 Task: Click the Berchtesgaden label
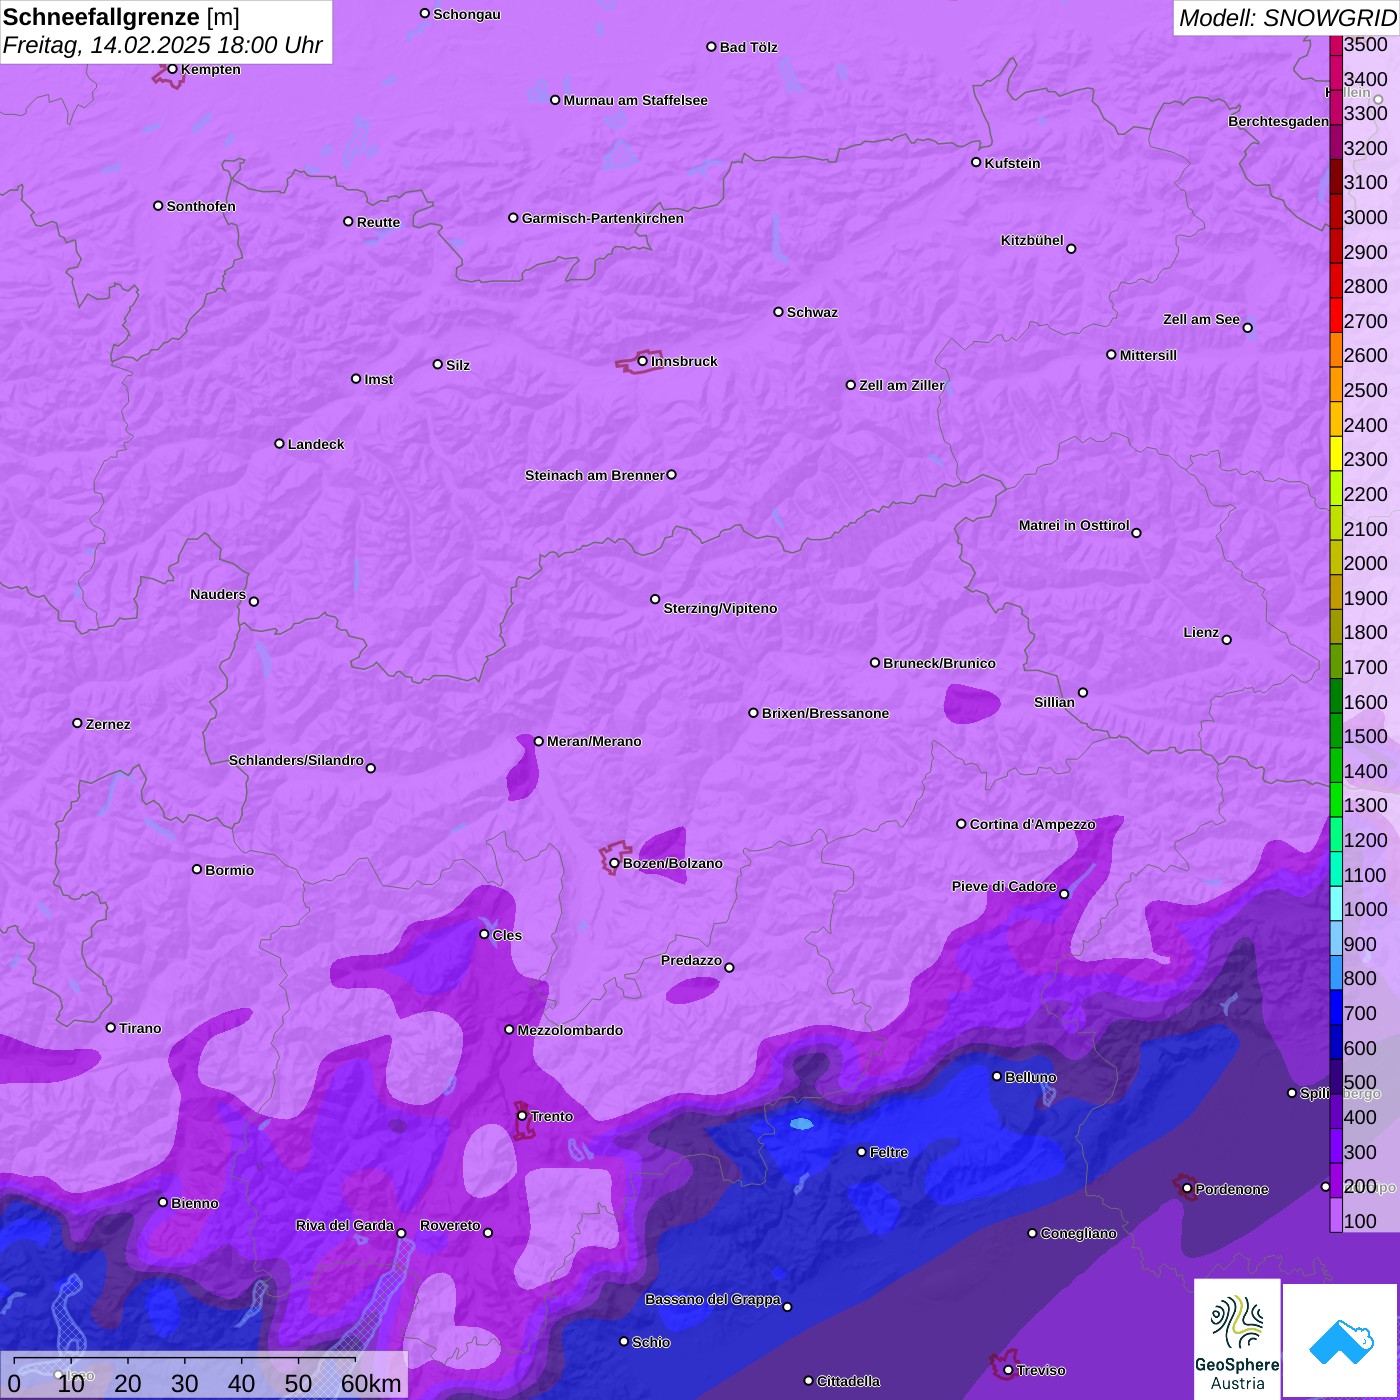1279,121
